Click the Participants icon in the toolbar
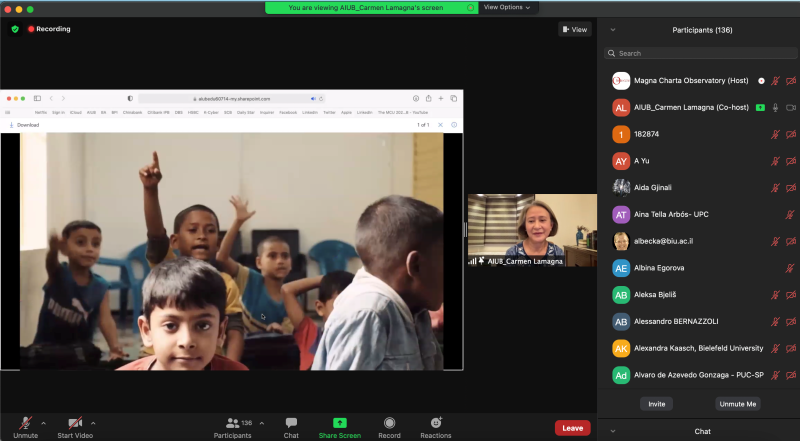Screen dimensions: 800x441 pos(232,423)
